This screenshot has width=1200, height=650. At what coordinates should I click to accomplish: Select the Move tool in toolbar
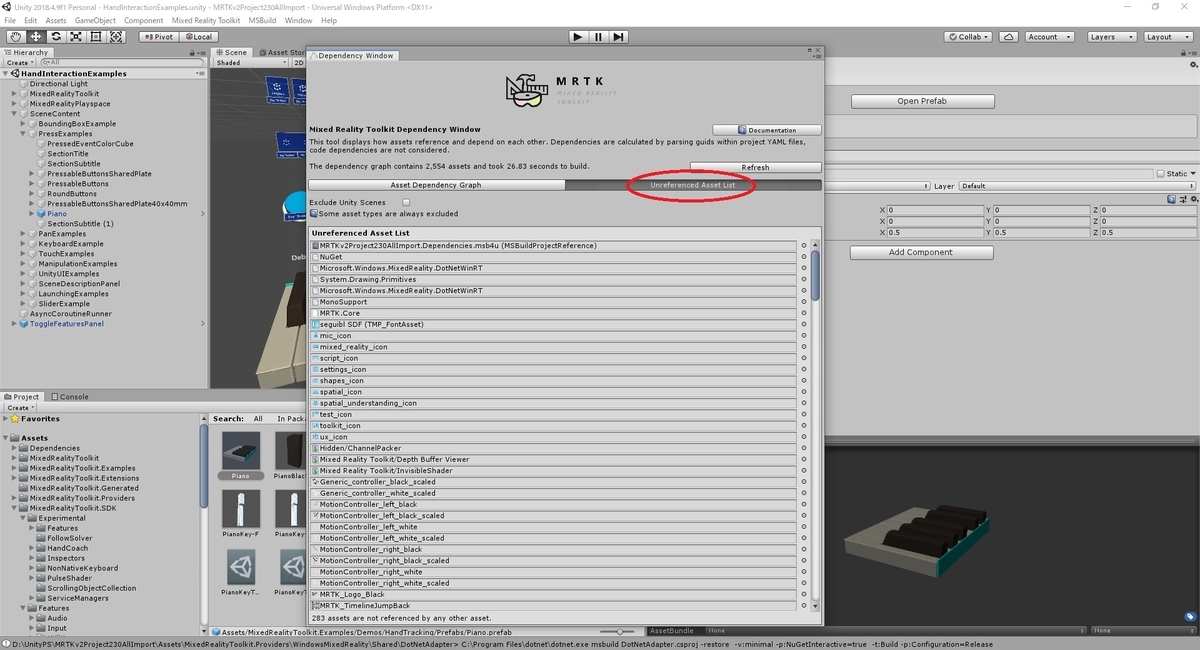pos(35,36)
